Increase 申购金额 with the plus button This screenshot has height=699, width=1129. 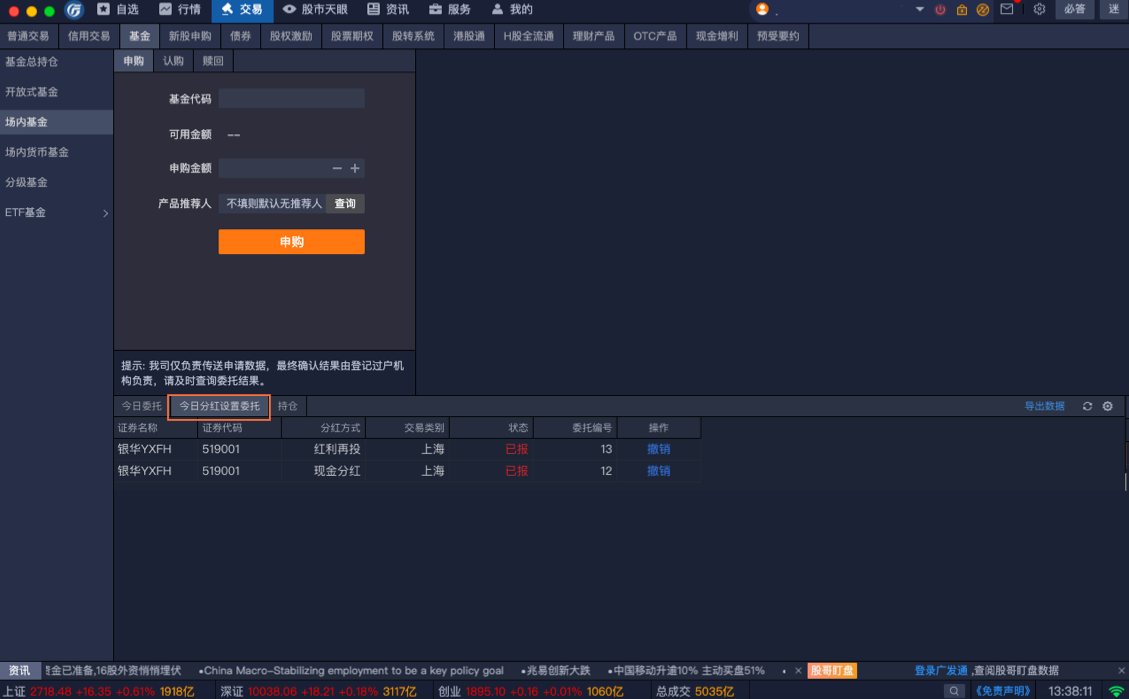tap(355, 169)
